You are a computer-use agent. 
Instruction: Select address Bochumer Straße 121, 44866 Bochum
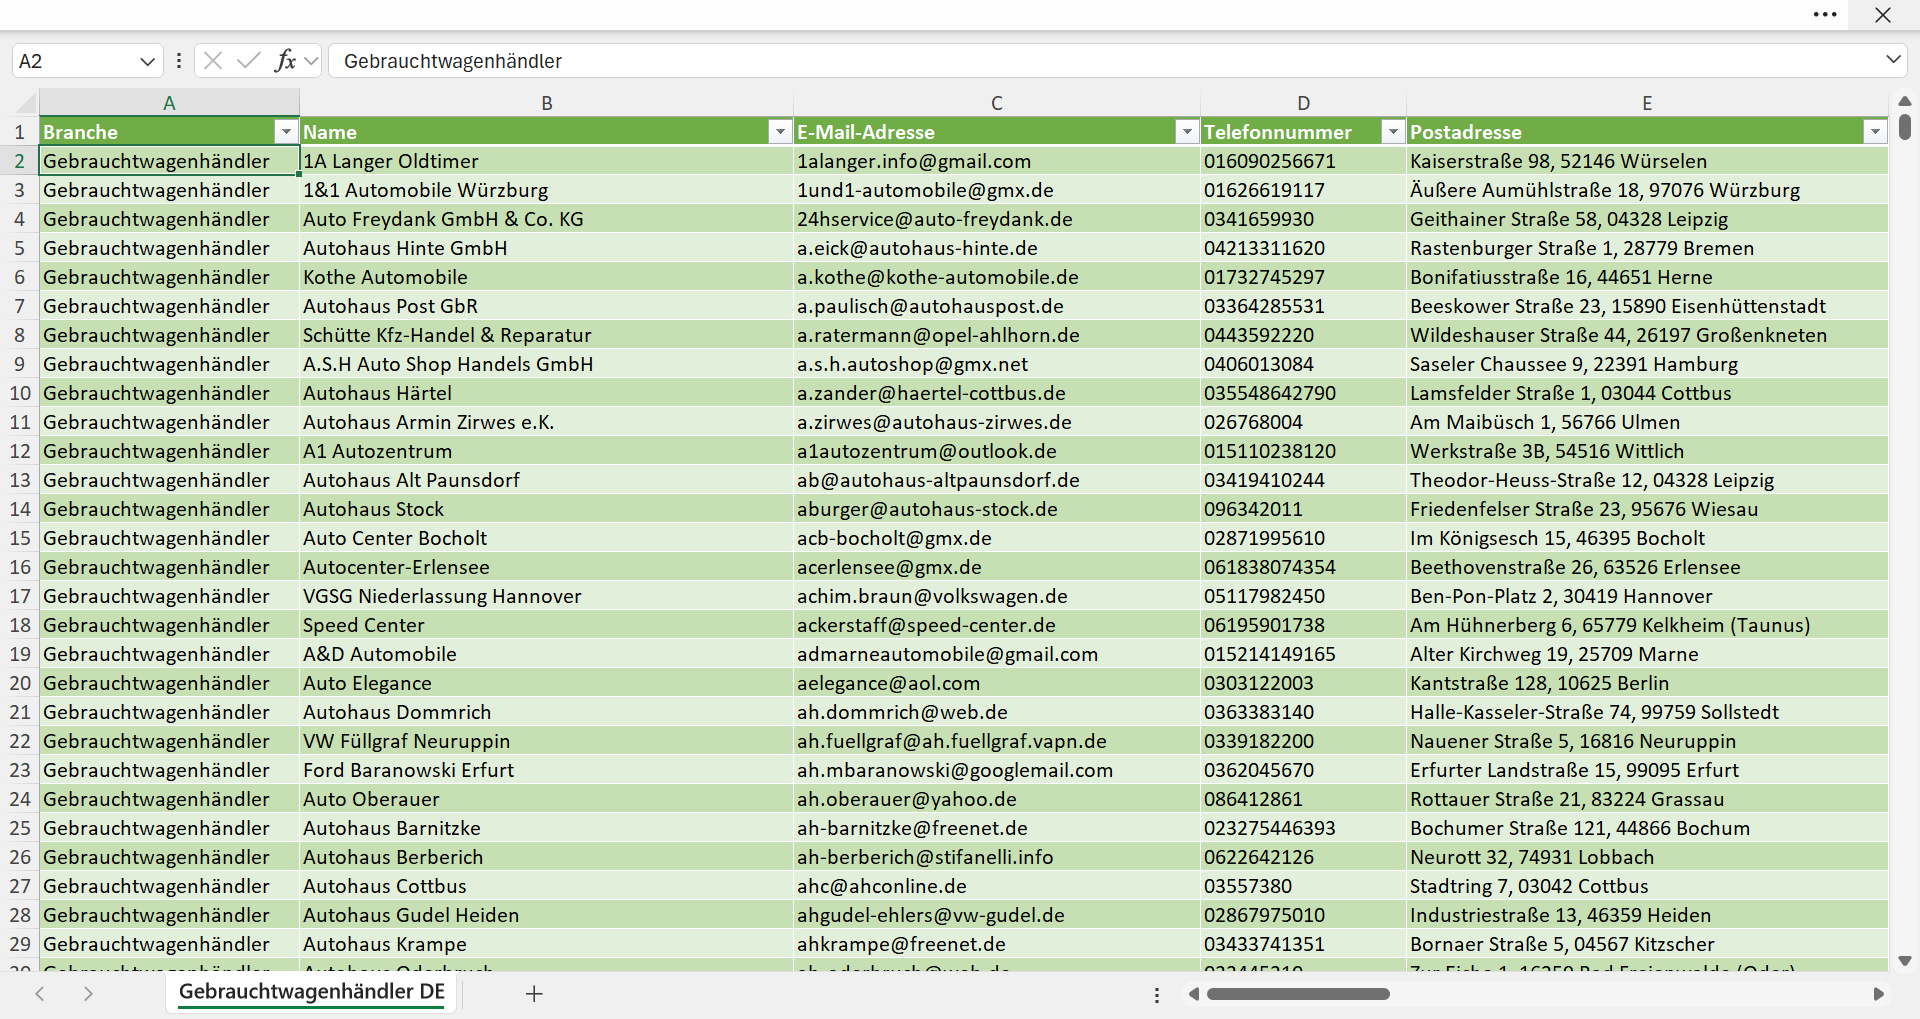(x=1647, y=828)
